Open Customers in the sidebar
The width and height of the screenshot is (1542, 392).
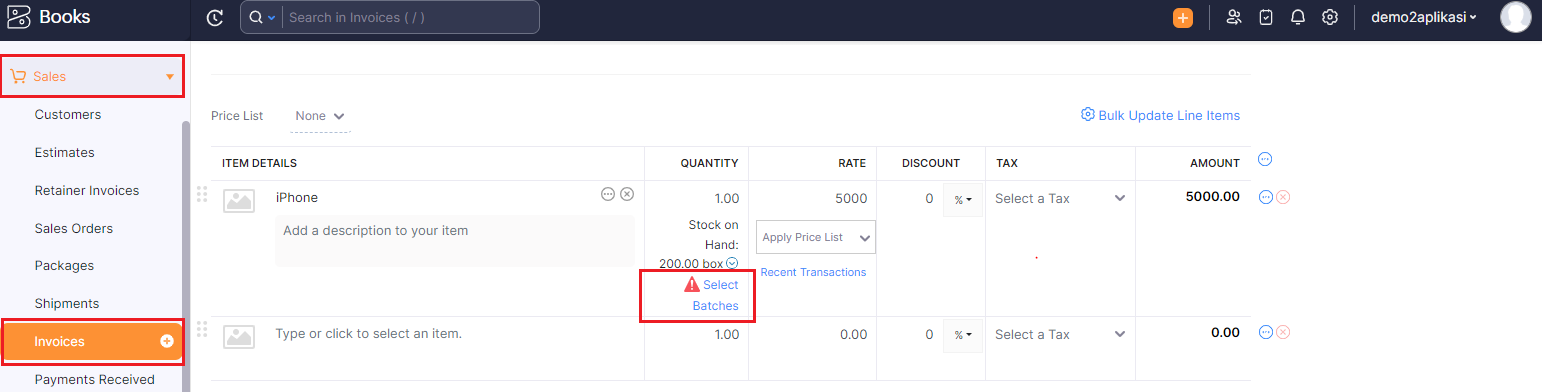click(x=68, y=114)
